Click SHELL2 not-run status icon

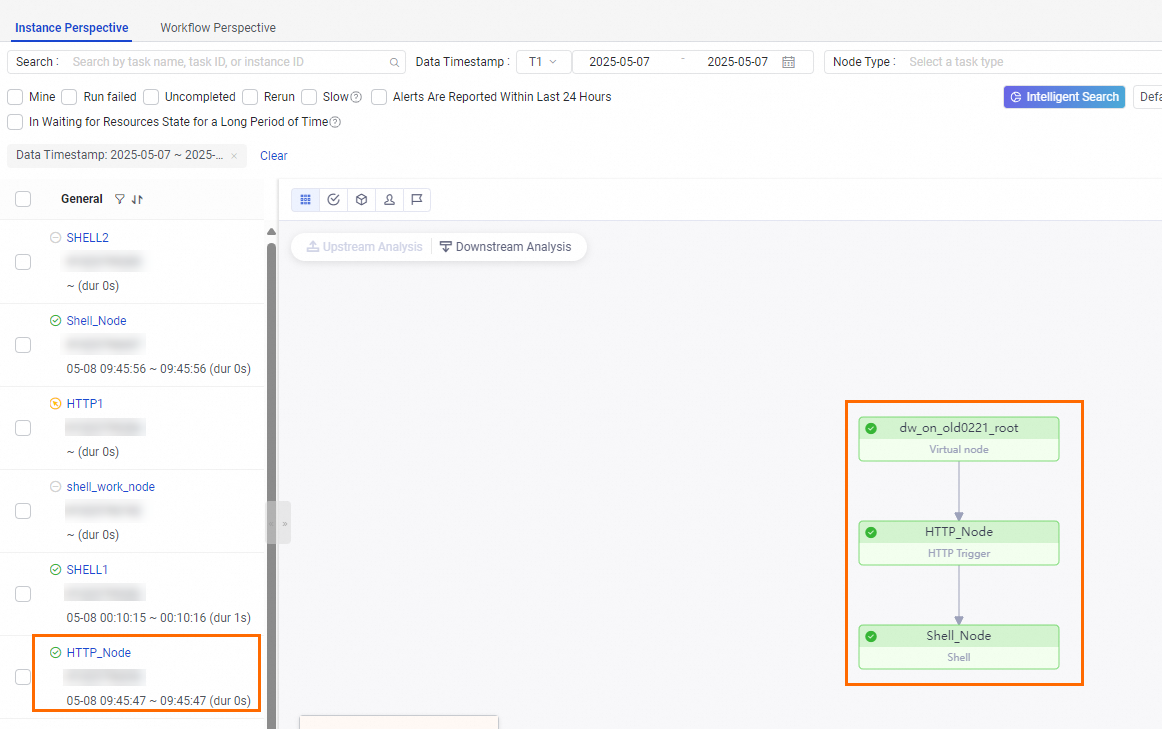(x=56, y=238)
